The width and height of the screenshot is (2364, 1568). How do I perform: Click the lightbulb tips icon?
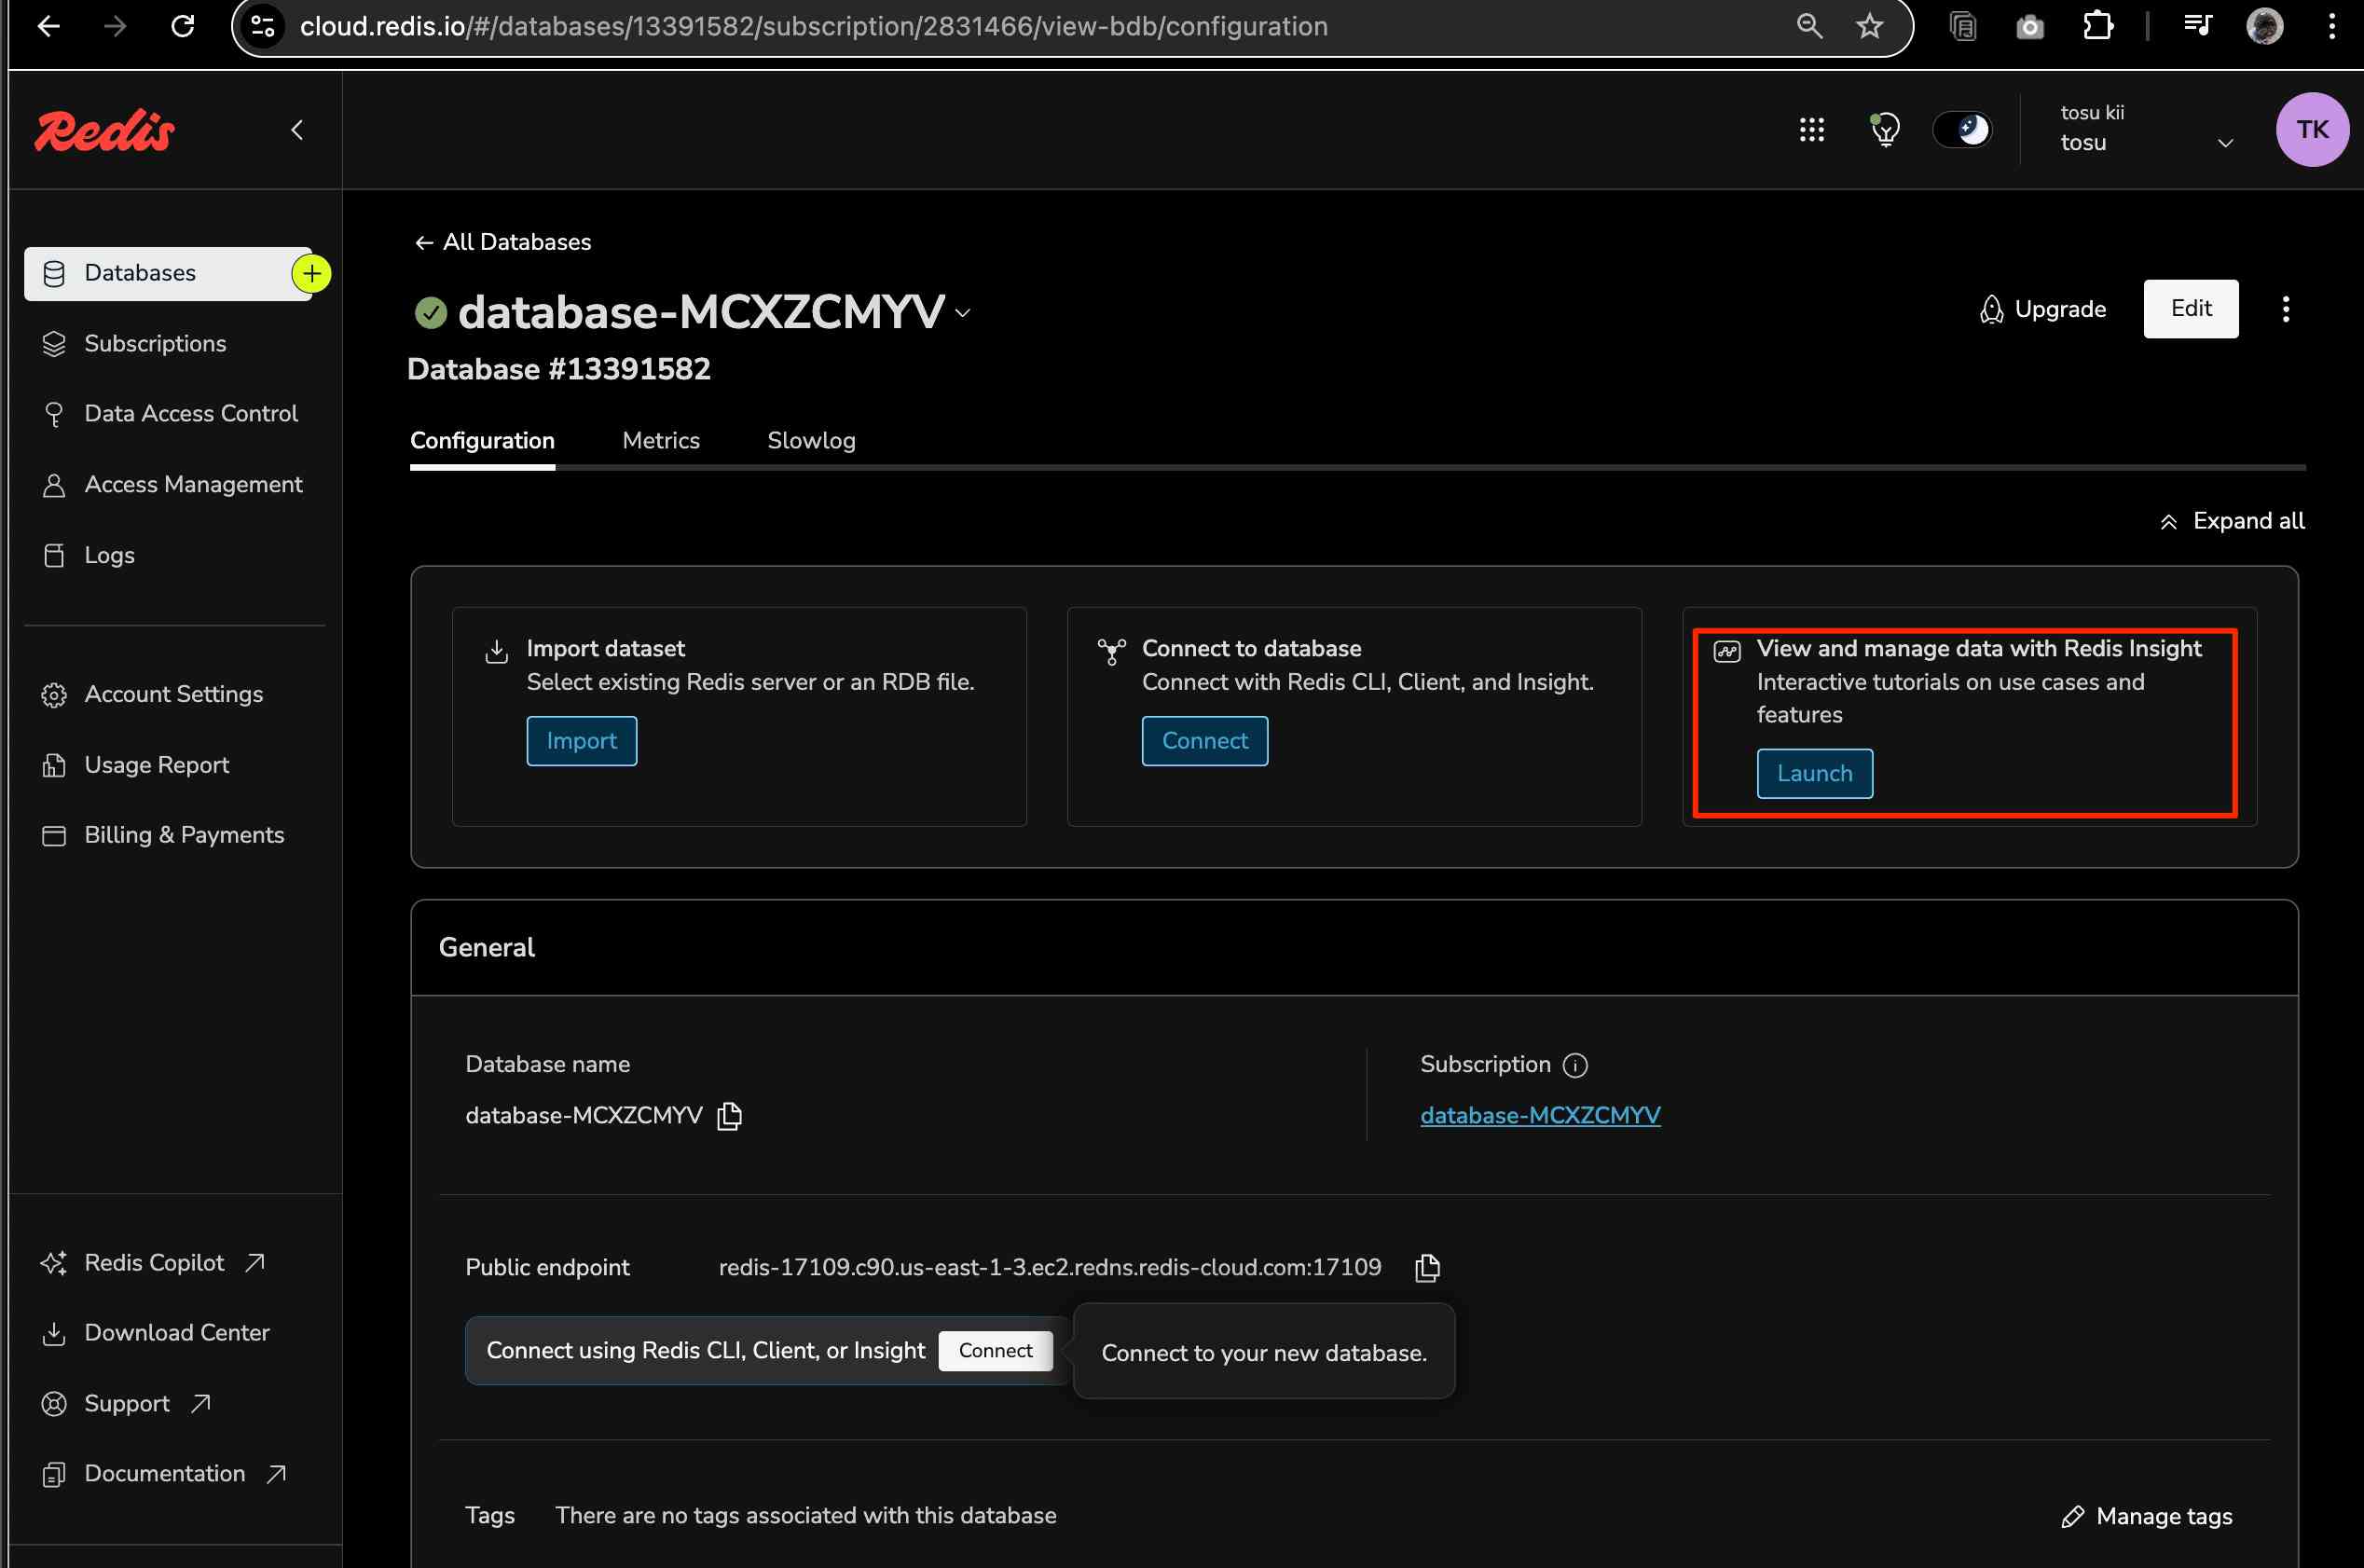(1885, 130)
